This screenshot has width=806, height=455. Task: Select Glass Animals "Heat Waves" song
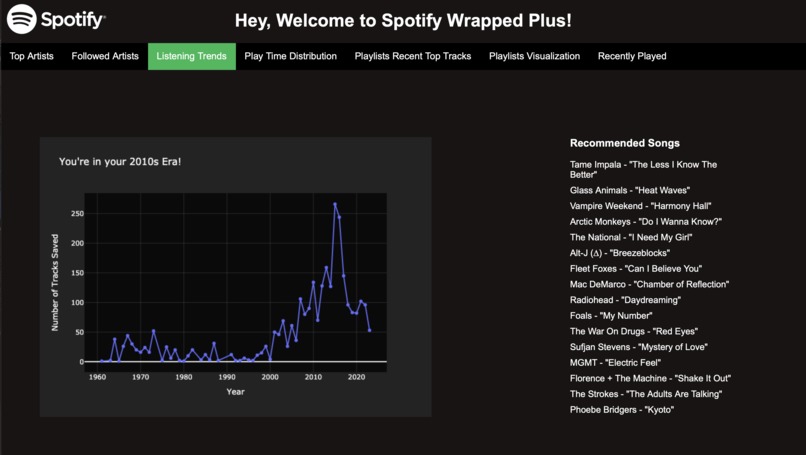tap(630, 190)
